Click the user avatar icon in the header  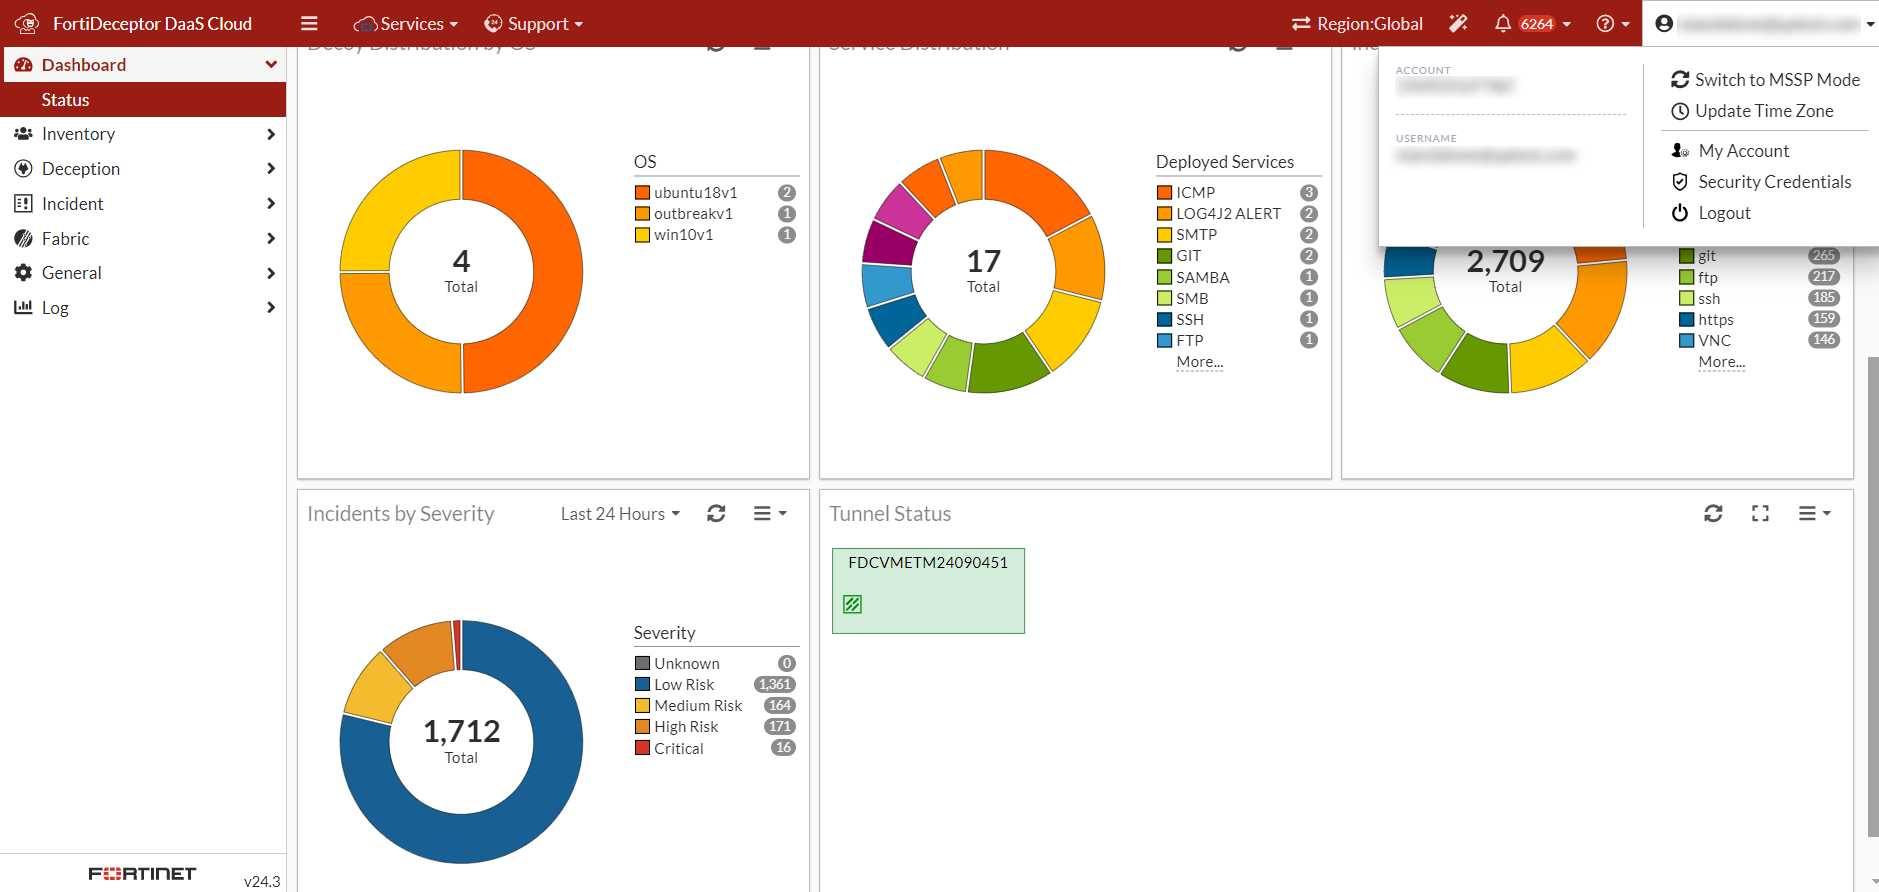(x=1664, y=23)
